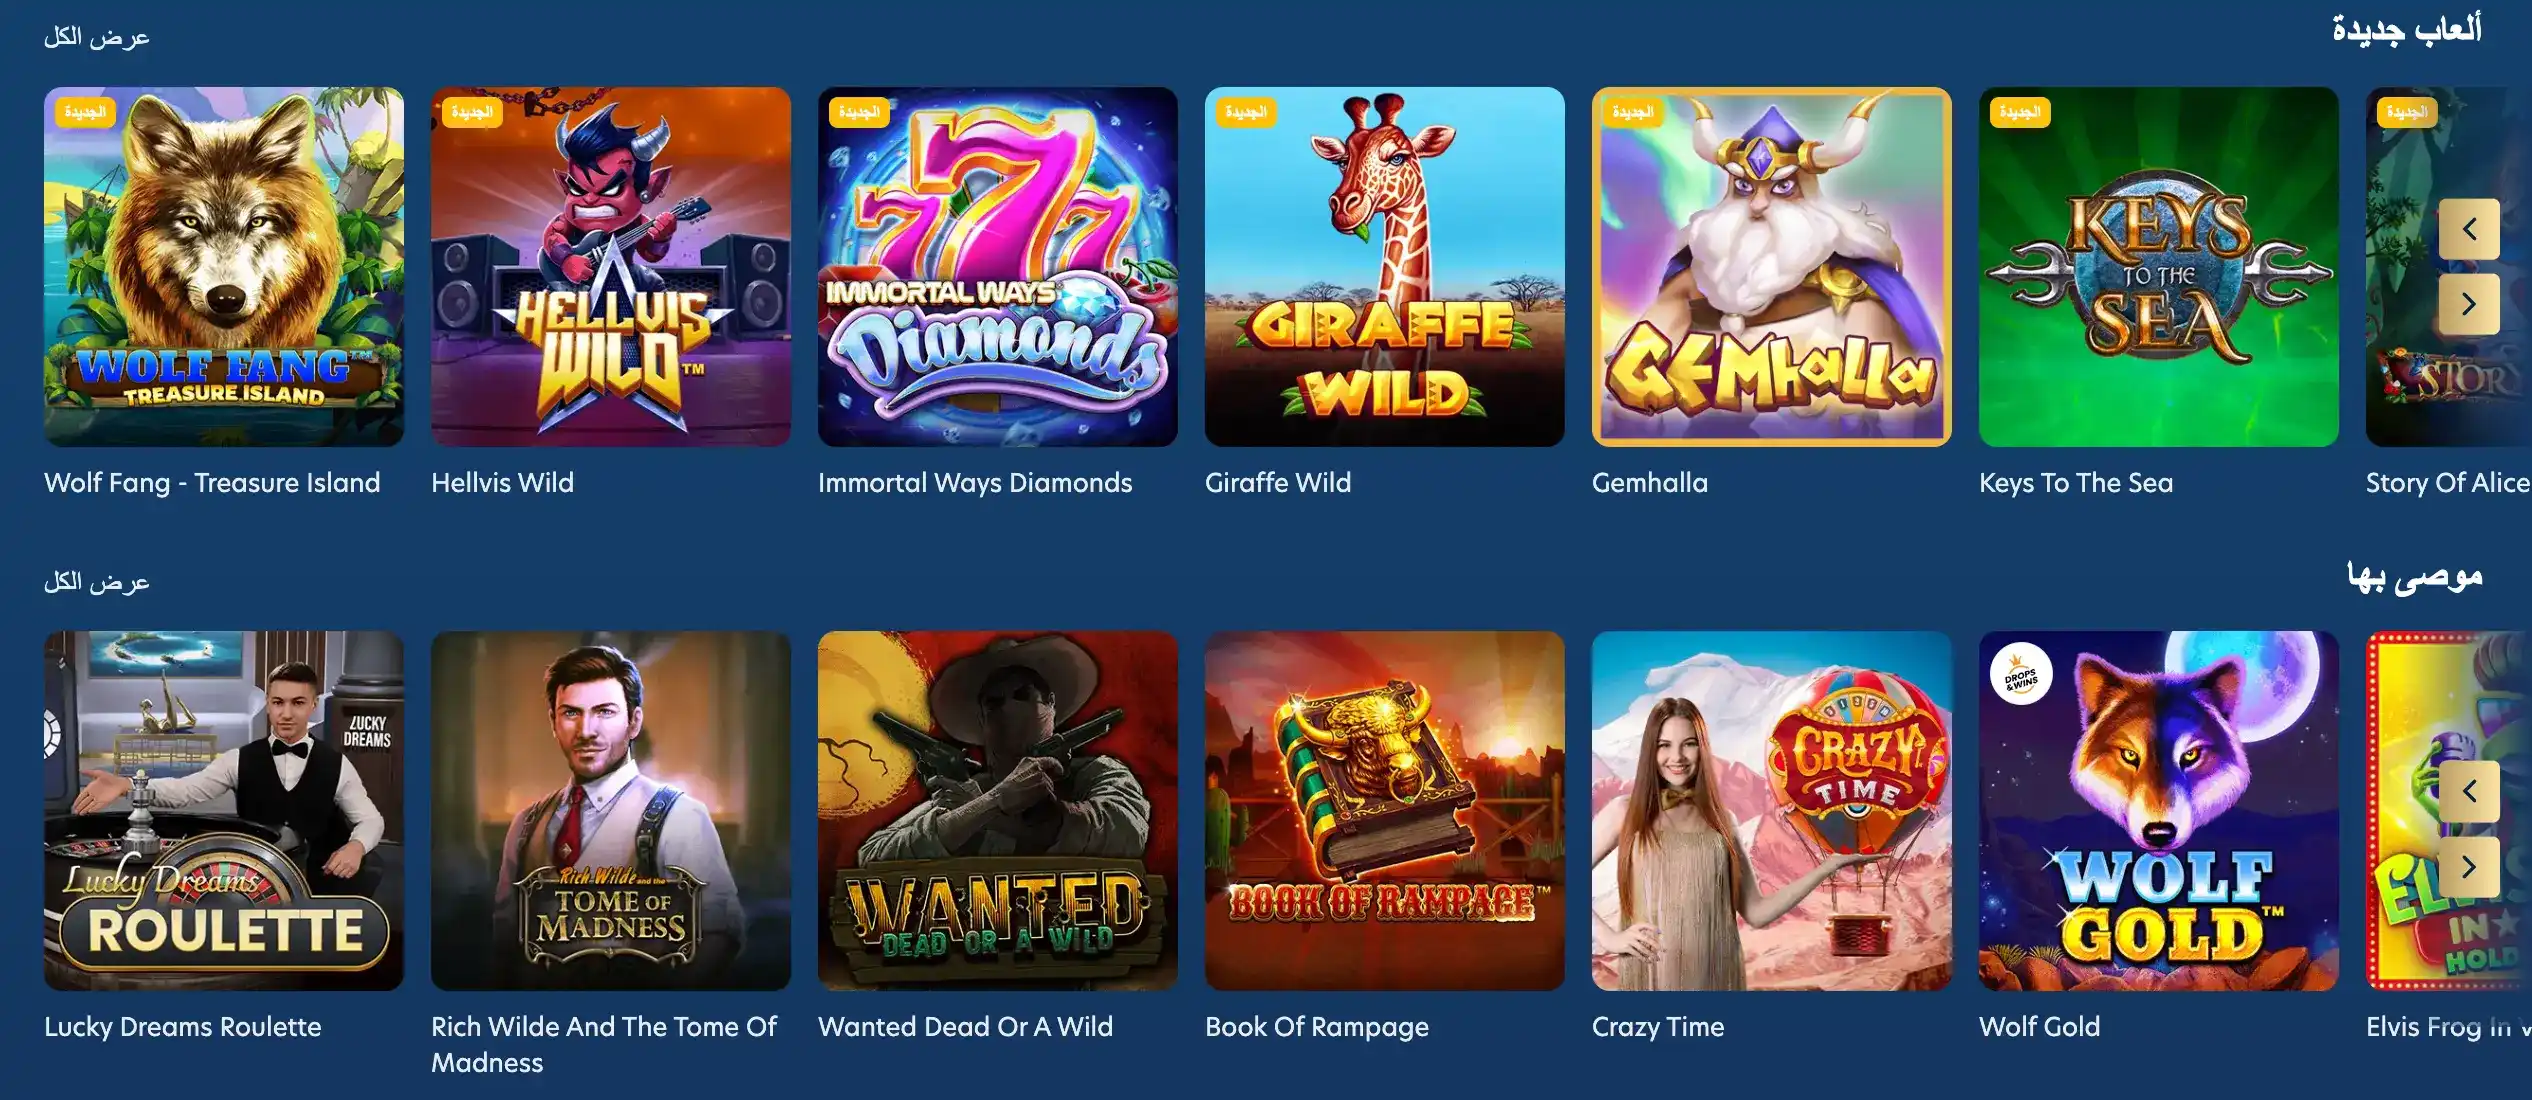Open the Book Of Rampage thumbnail
The image size is (2532, 1100).
click(x=1385, y=811)
